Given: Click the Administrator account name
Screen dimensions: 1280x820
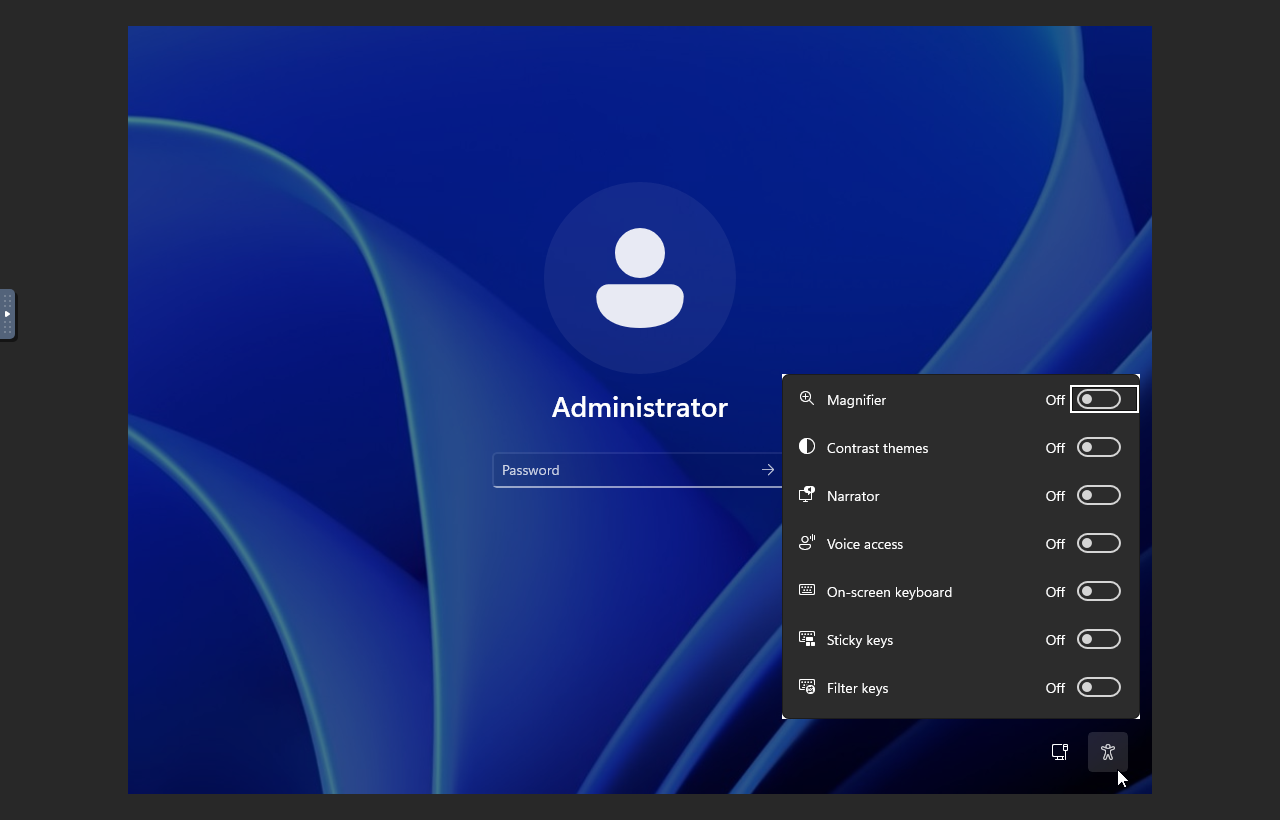Looking at the screenshot, I should 640,407.
